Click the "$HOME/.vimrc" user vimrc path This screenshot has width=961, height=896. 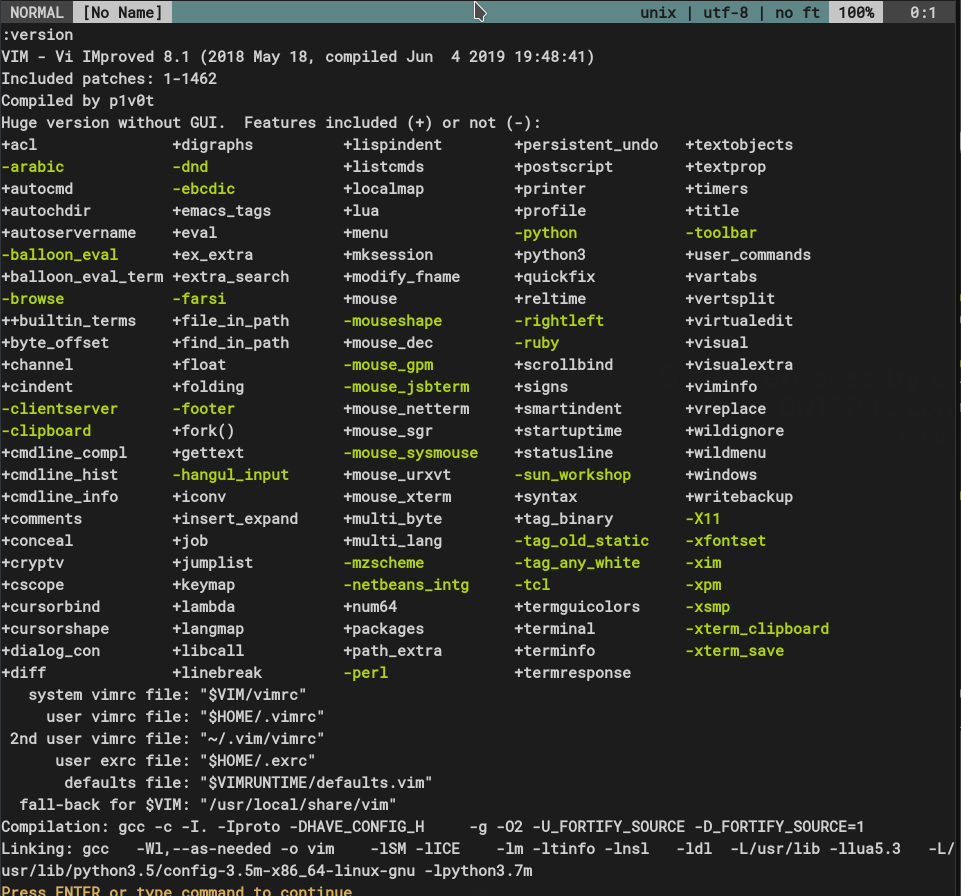(x=262, y=717)
